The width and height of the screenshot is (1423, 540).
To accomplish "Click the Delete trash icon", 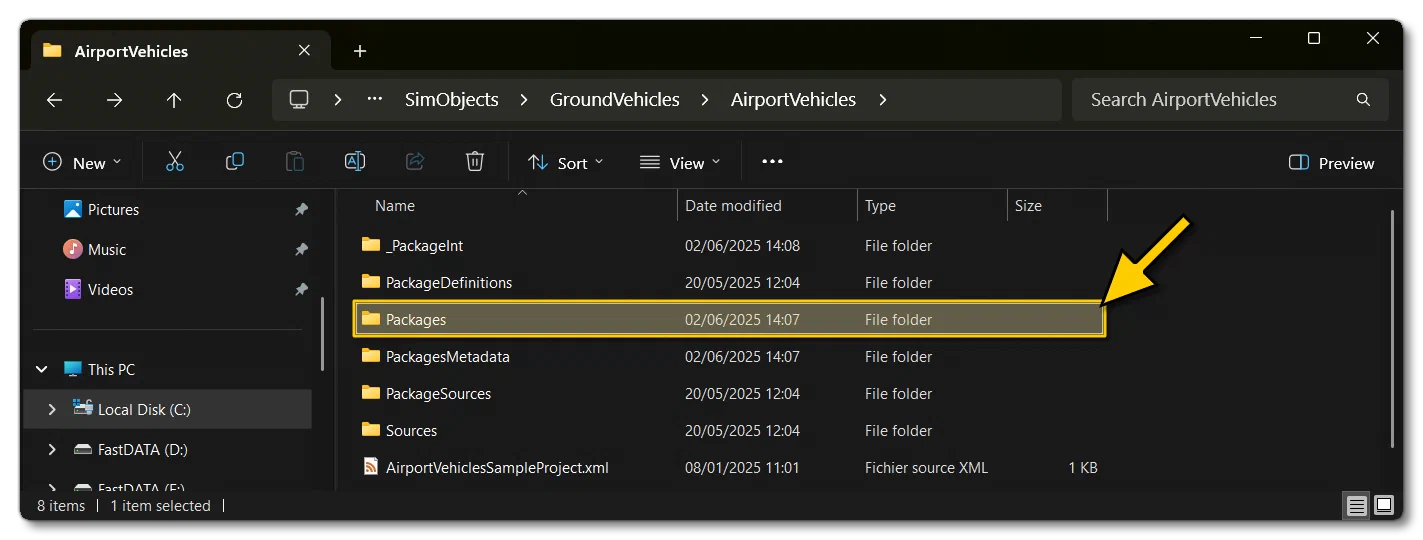I will tap(475, 162).
